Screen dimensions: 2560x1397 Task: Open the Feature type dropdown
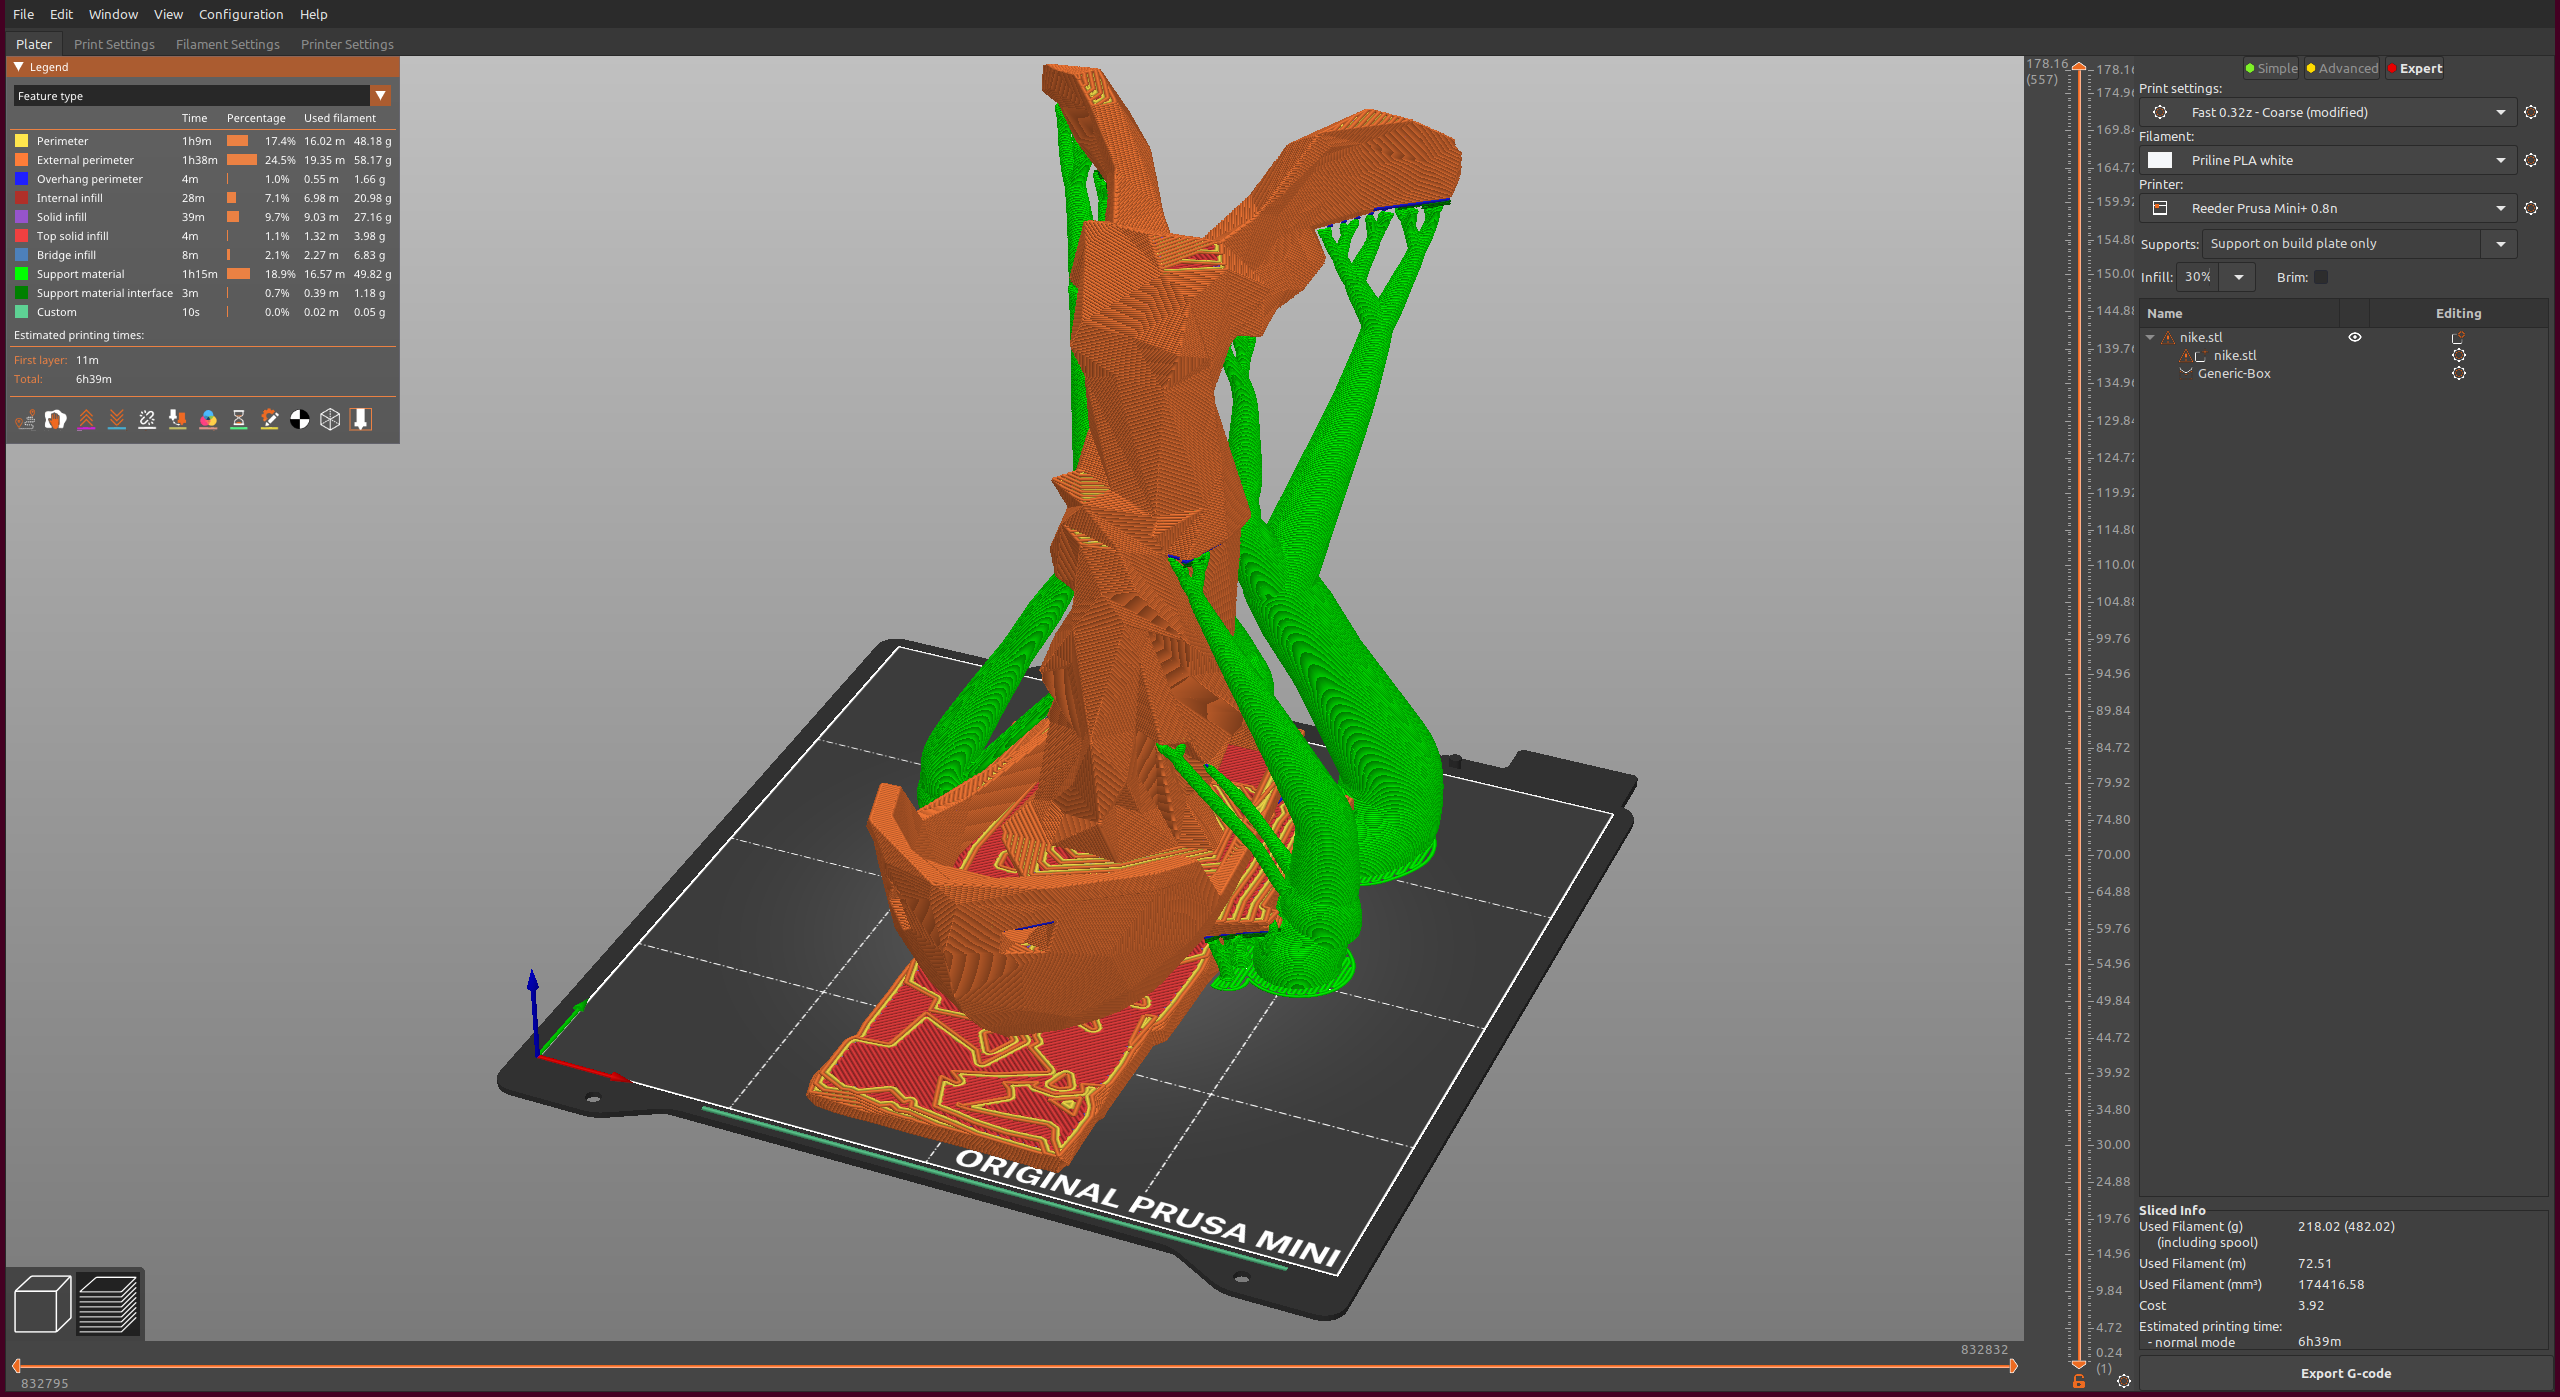coord(381,96)
